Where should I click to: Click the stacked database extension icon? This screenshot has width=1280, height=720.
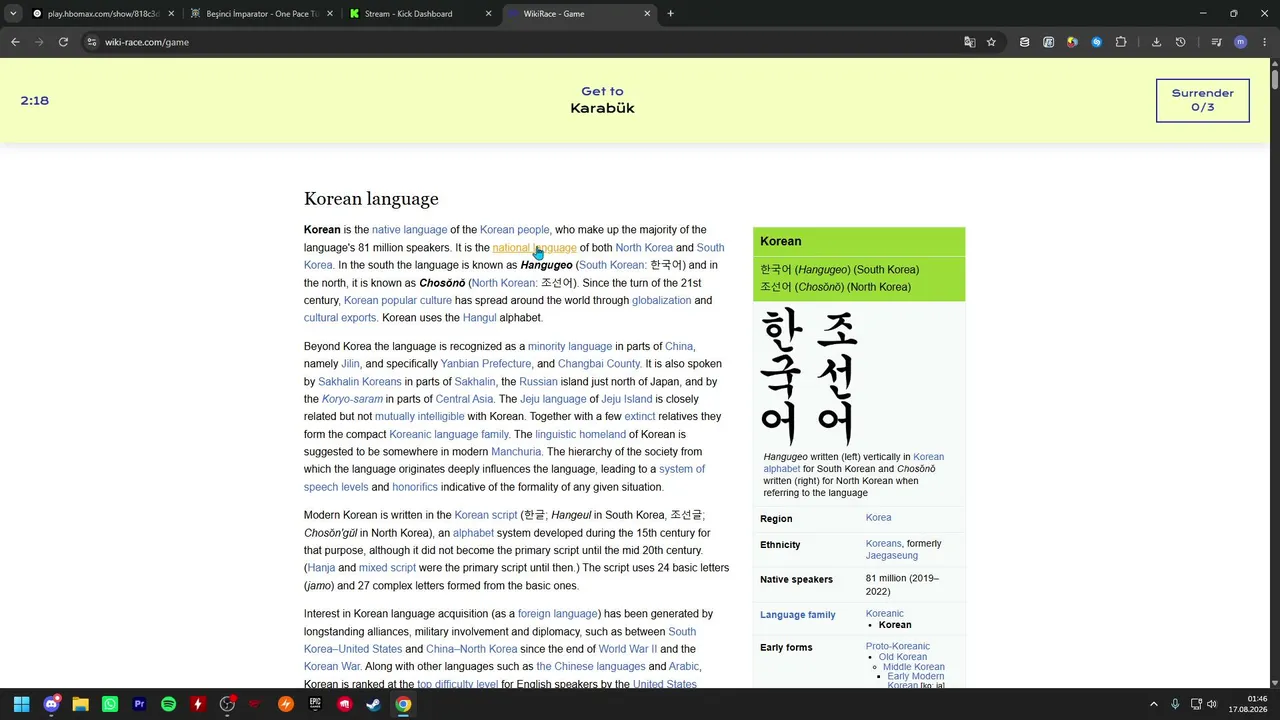[1024, 42]
